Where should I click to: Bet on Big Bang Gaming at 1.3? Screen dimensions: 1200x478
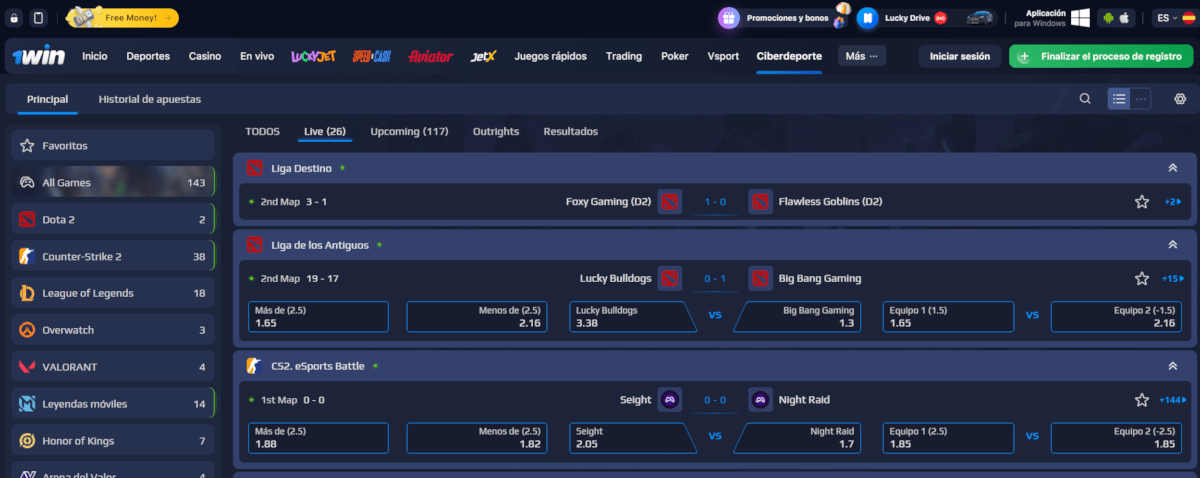pos(796,317)
